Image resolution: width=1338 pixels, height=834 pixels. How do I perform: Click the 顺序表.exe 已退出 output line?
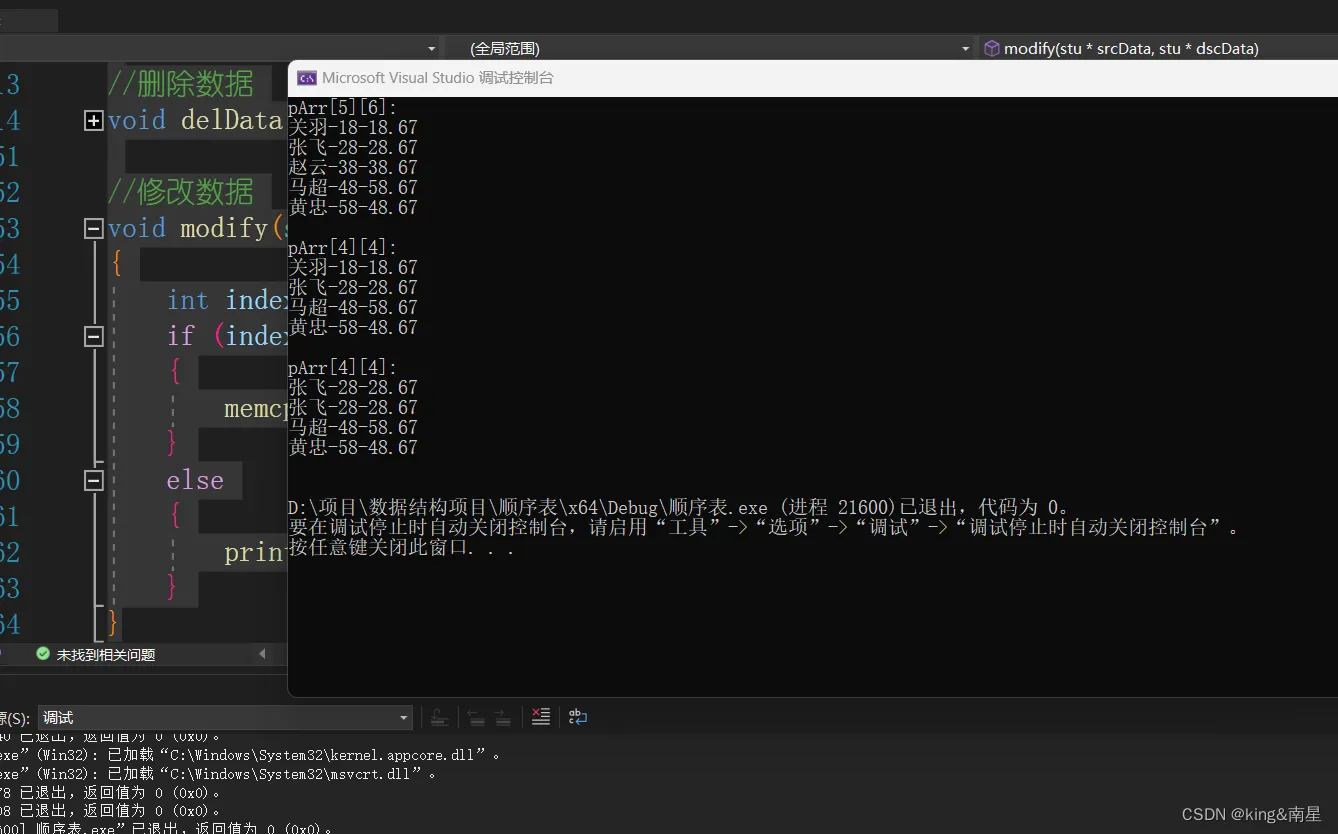coord(167,828)
